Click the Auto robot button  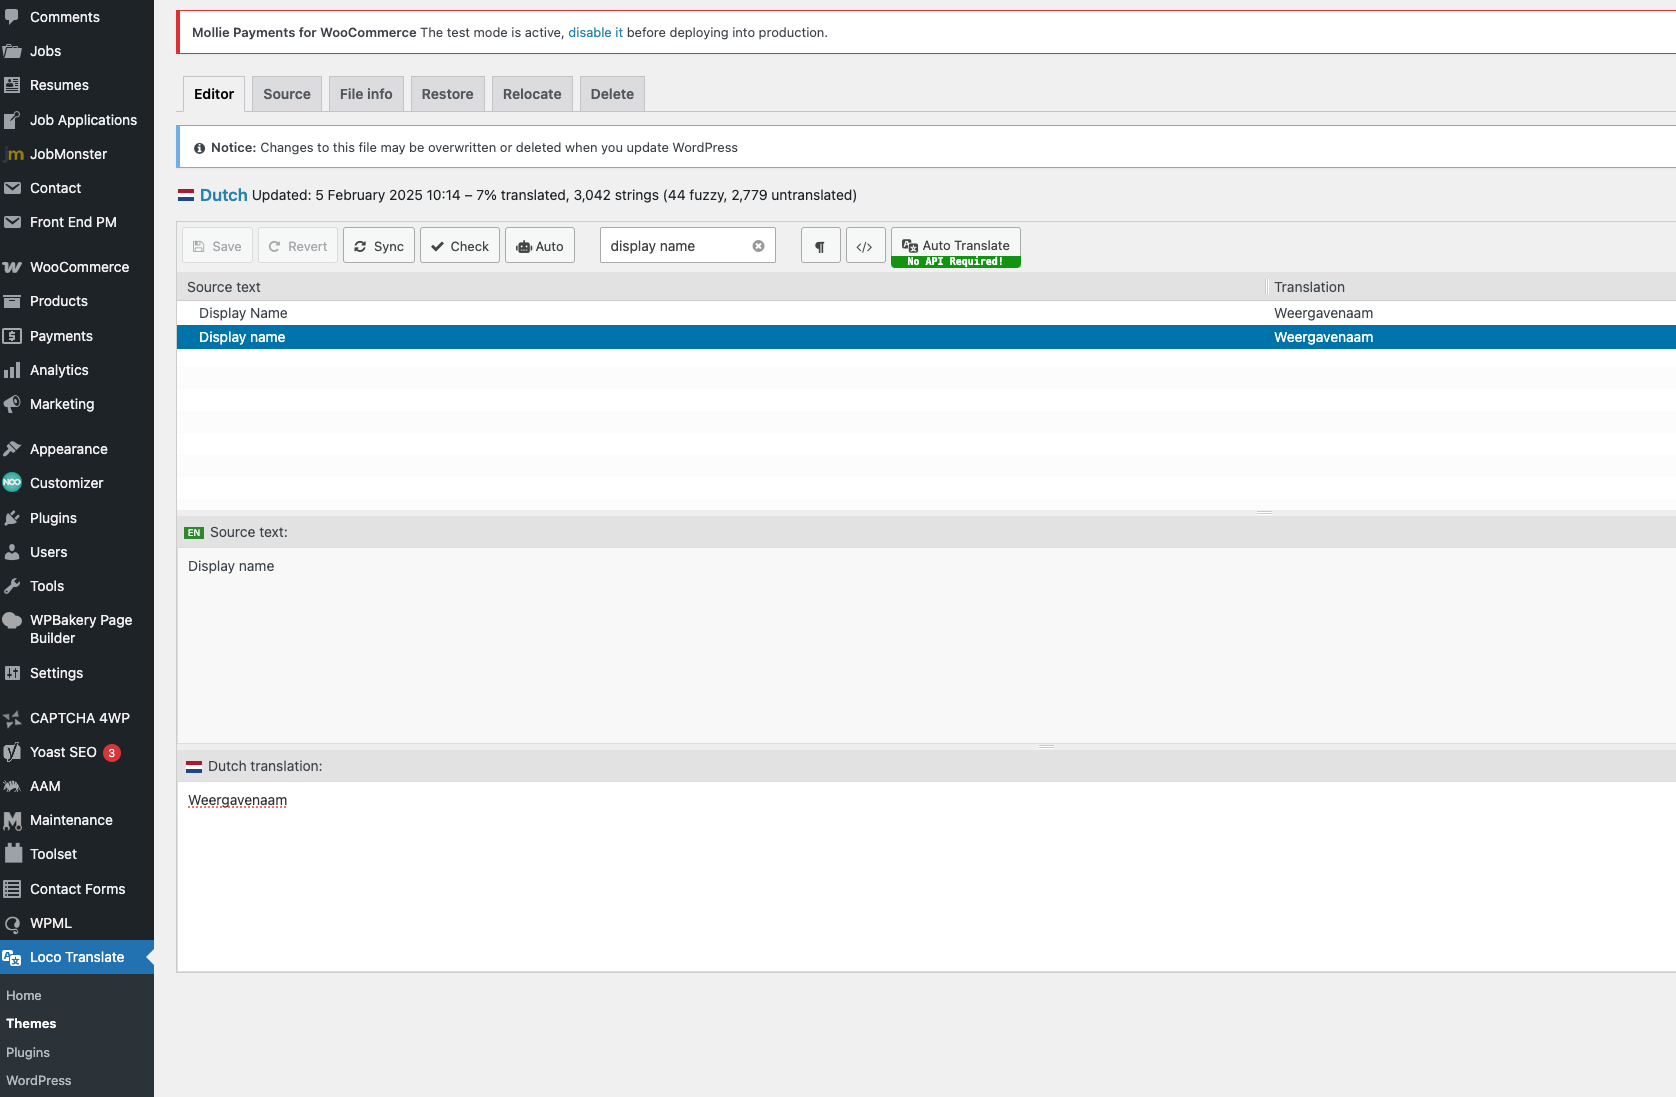[540, 246]
